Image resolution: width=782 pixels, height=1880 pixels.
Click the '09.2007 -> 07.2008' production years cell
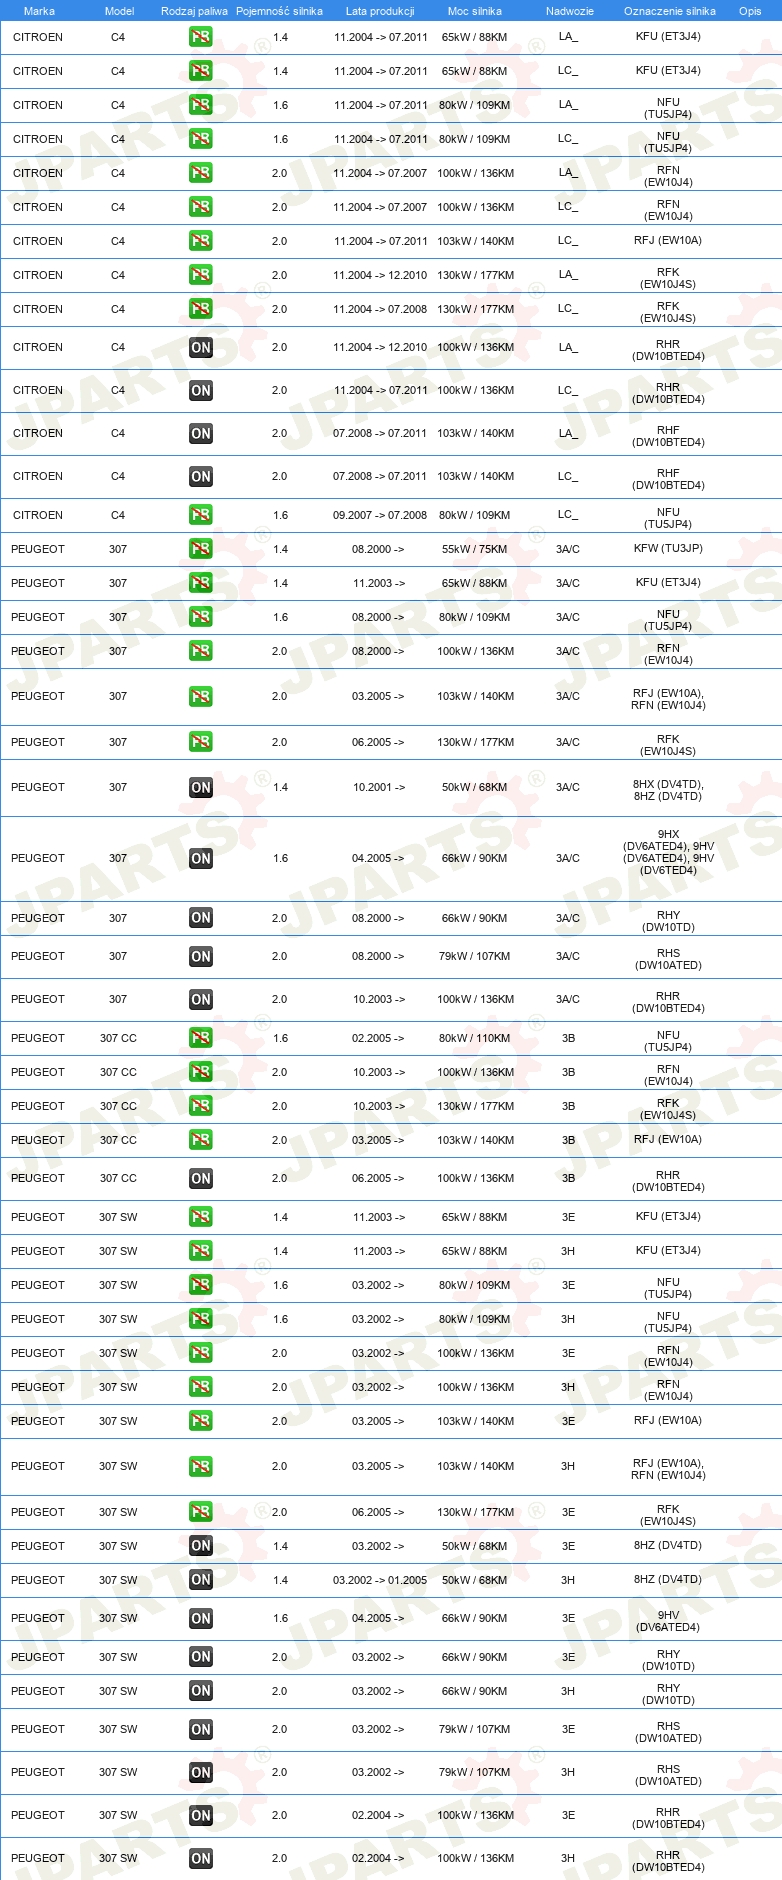(380, 515)
